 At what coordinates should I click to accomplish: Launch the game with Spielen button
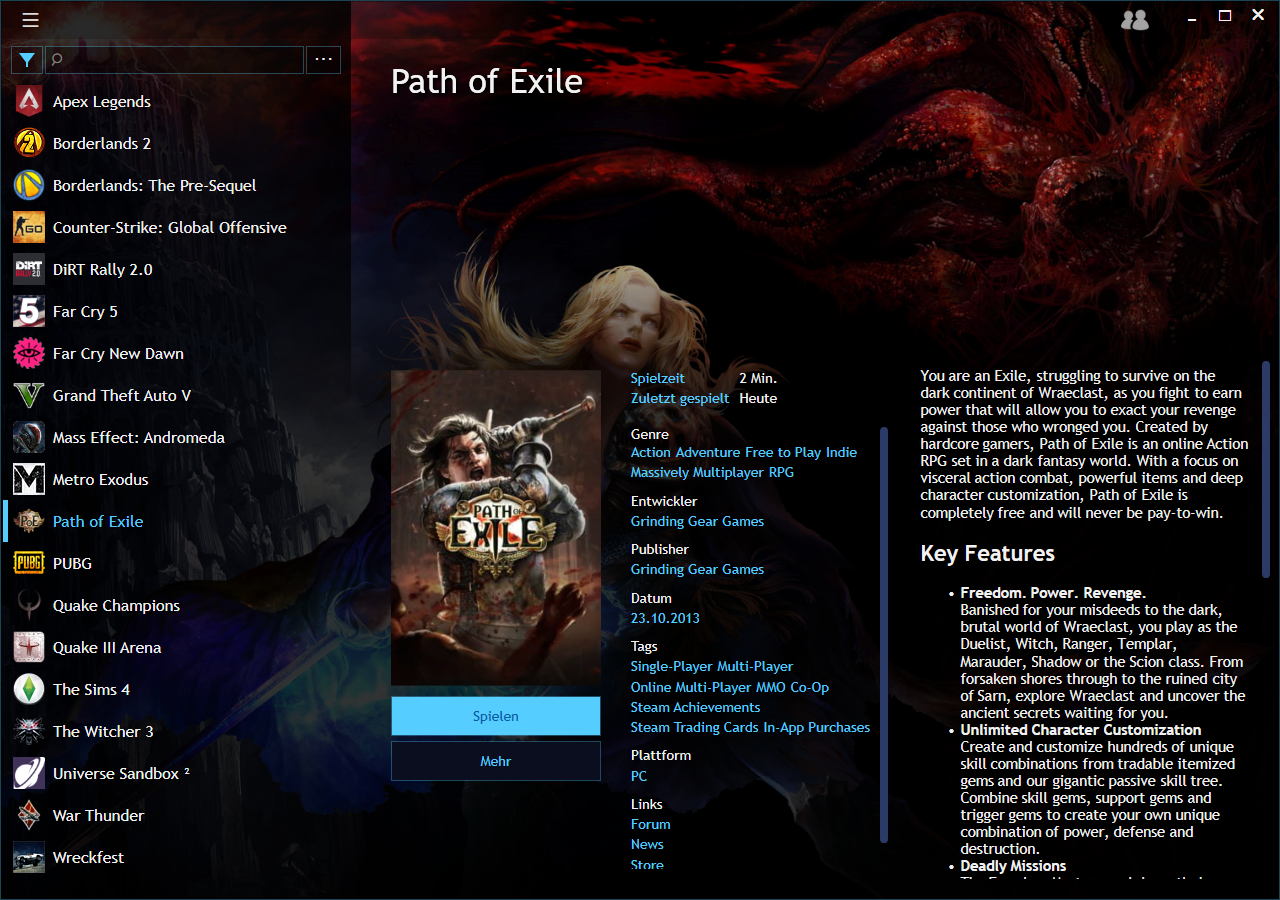(496, 716)
